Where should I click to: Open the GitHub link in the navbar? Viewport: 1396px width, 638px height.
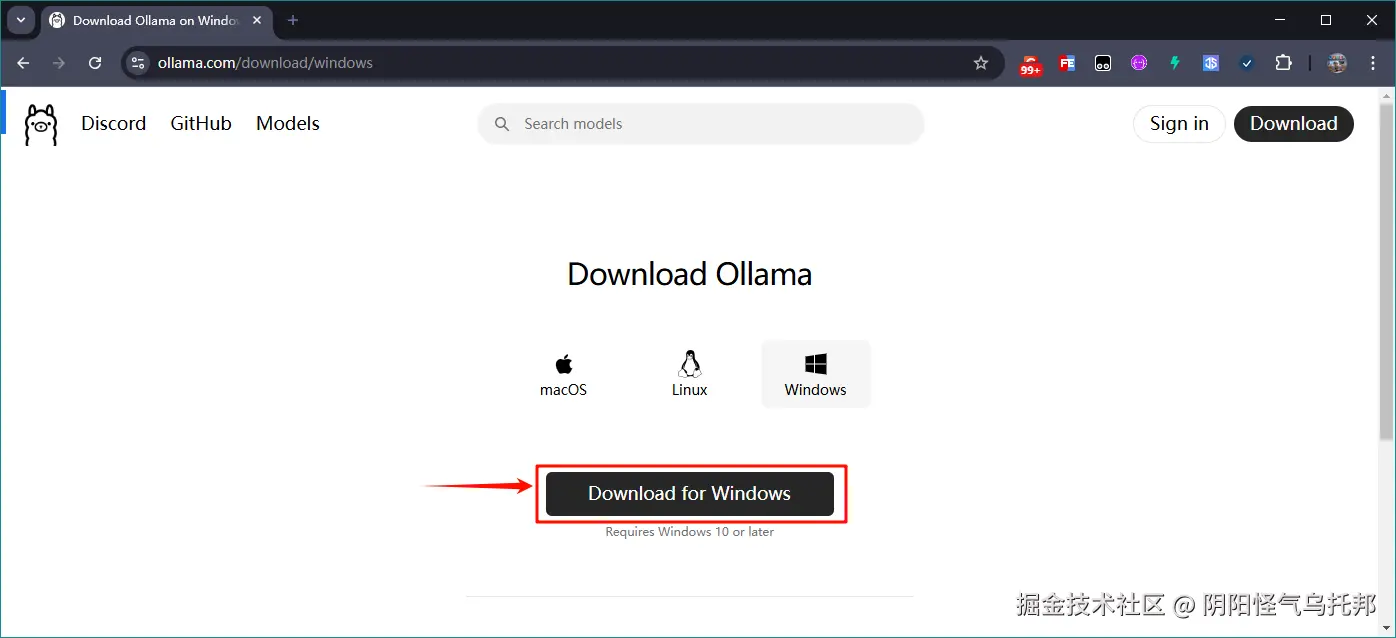[200, 123]
